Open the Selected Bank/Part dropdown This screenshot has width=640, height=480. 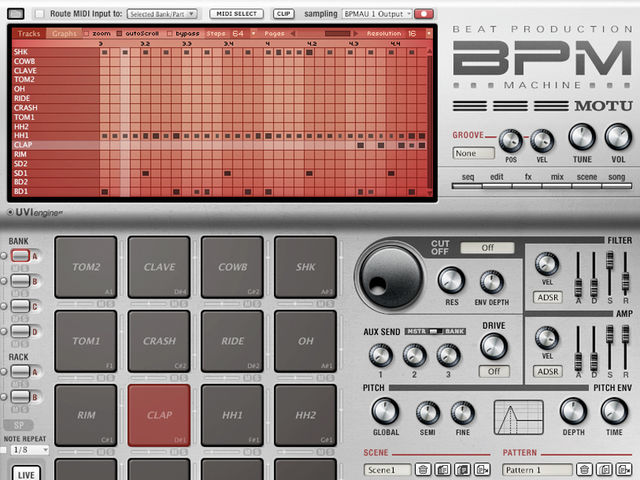(x=162, y=14)
